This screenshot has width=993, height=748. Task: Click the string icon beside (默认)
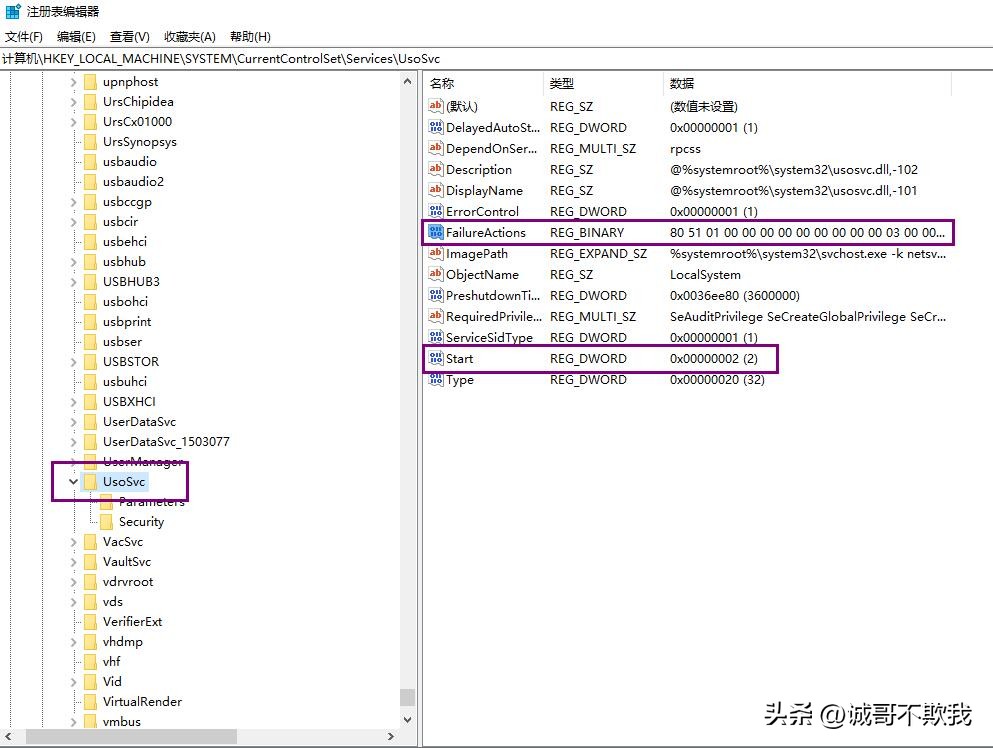pyautogui.click(x=435, y=106)
